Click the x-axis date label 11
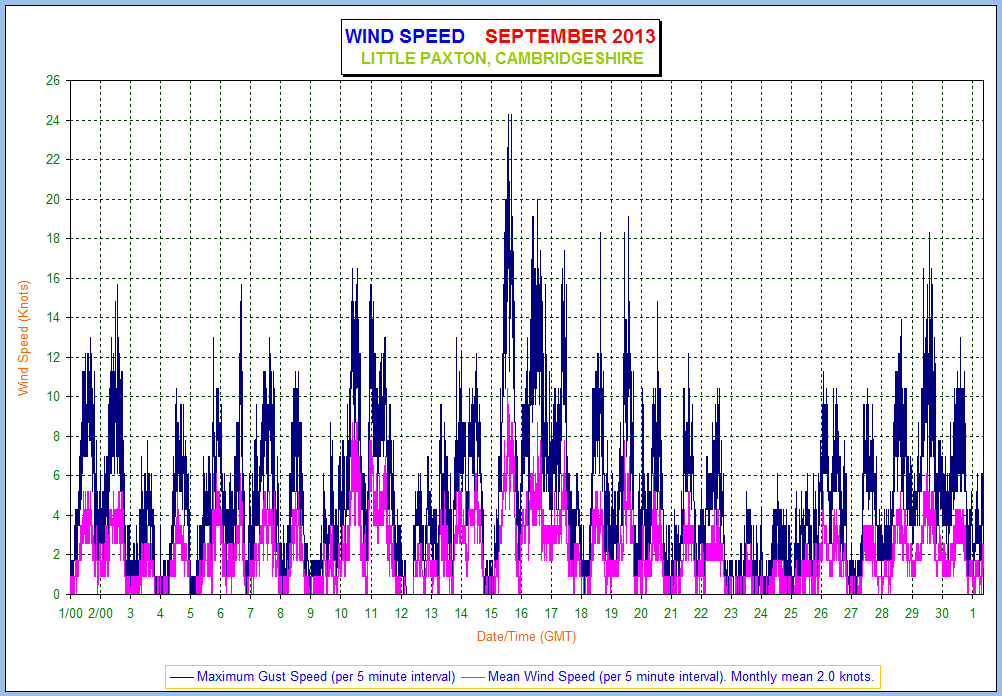 pos(371,614)
